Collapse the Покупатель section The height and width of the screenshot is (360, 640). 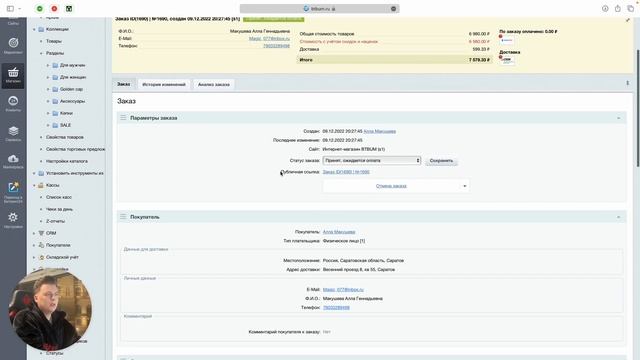pyautogui.click(x=618, y=217)
